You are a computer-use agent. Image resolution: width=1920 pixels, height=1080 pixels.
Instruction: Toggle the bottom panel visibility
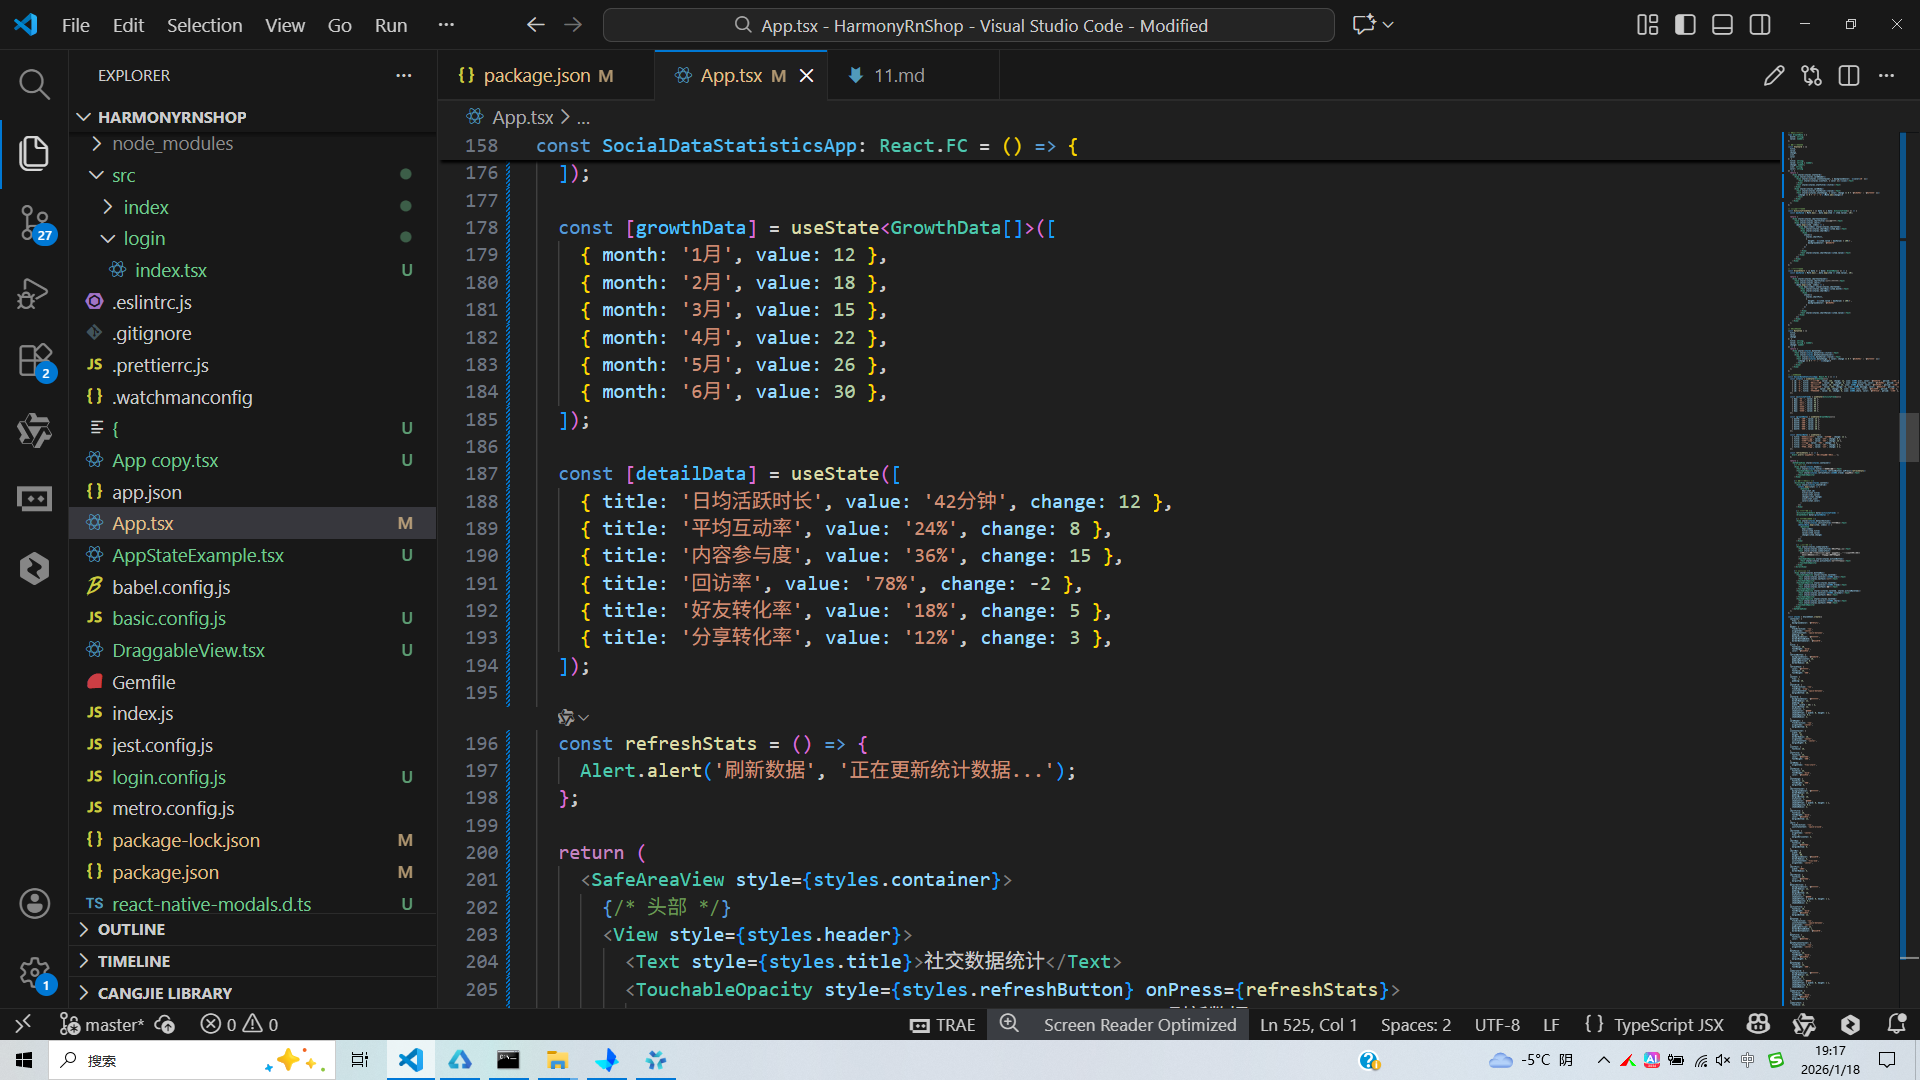pos(1722,25)
